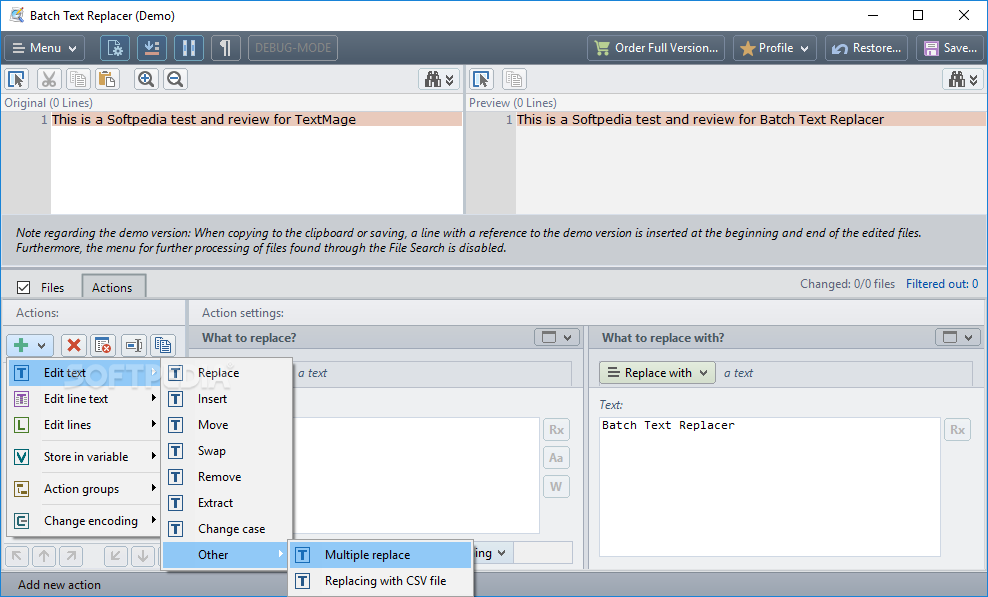
Task: Toggle the paragraph marks pilcrow icon
Action: 226,48
